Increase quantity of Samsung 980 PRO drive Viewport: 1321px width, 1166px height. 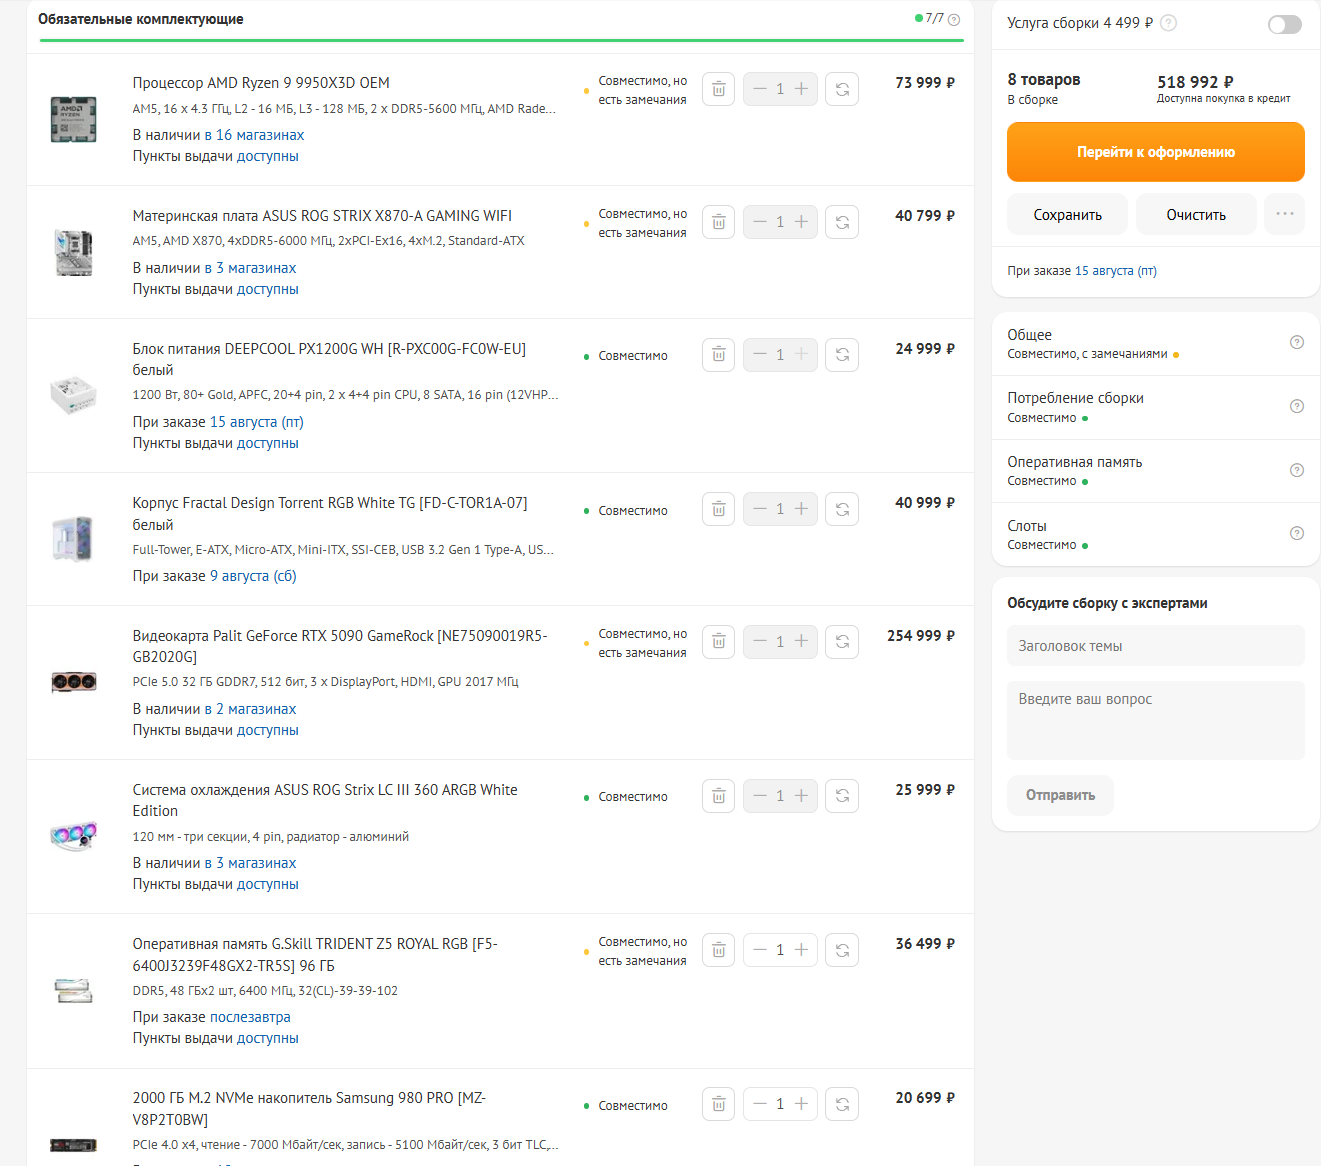801,1104
